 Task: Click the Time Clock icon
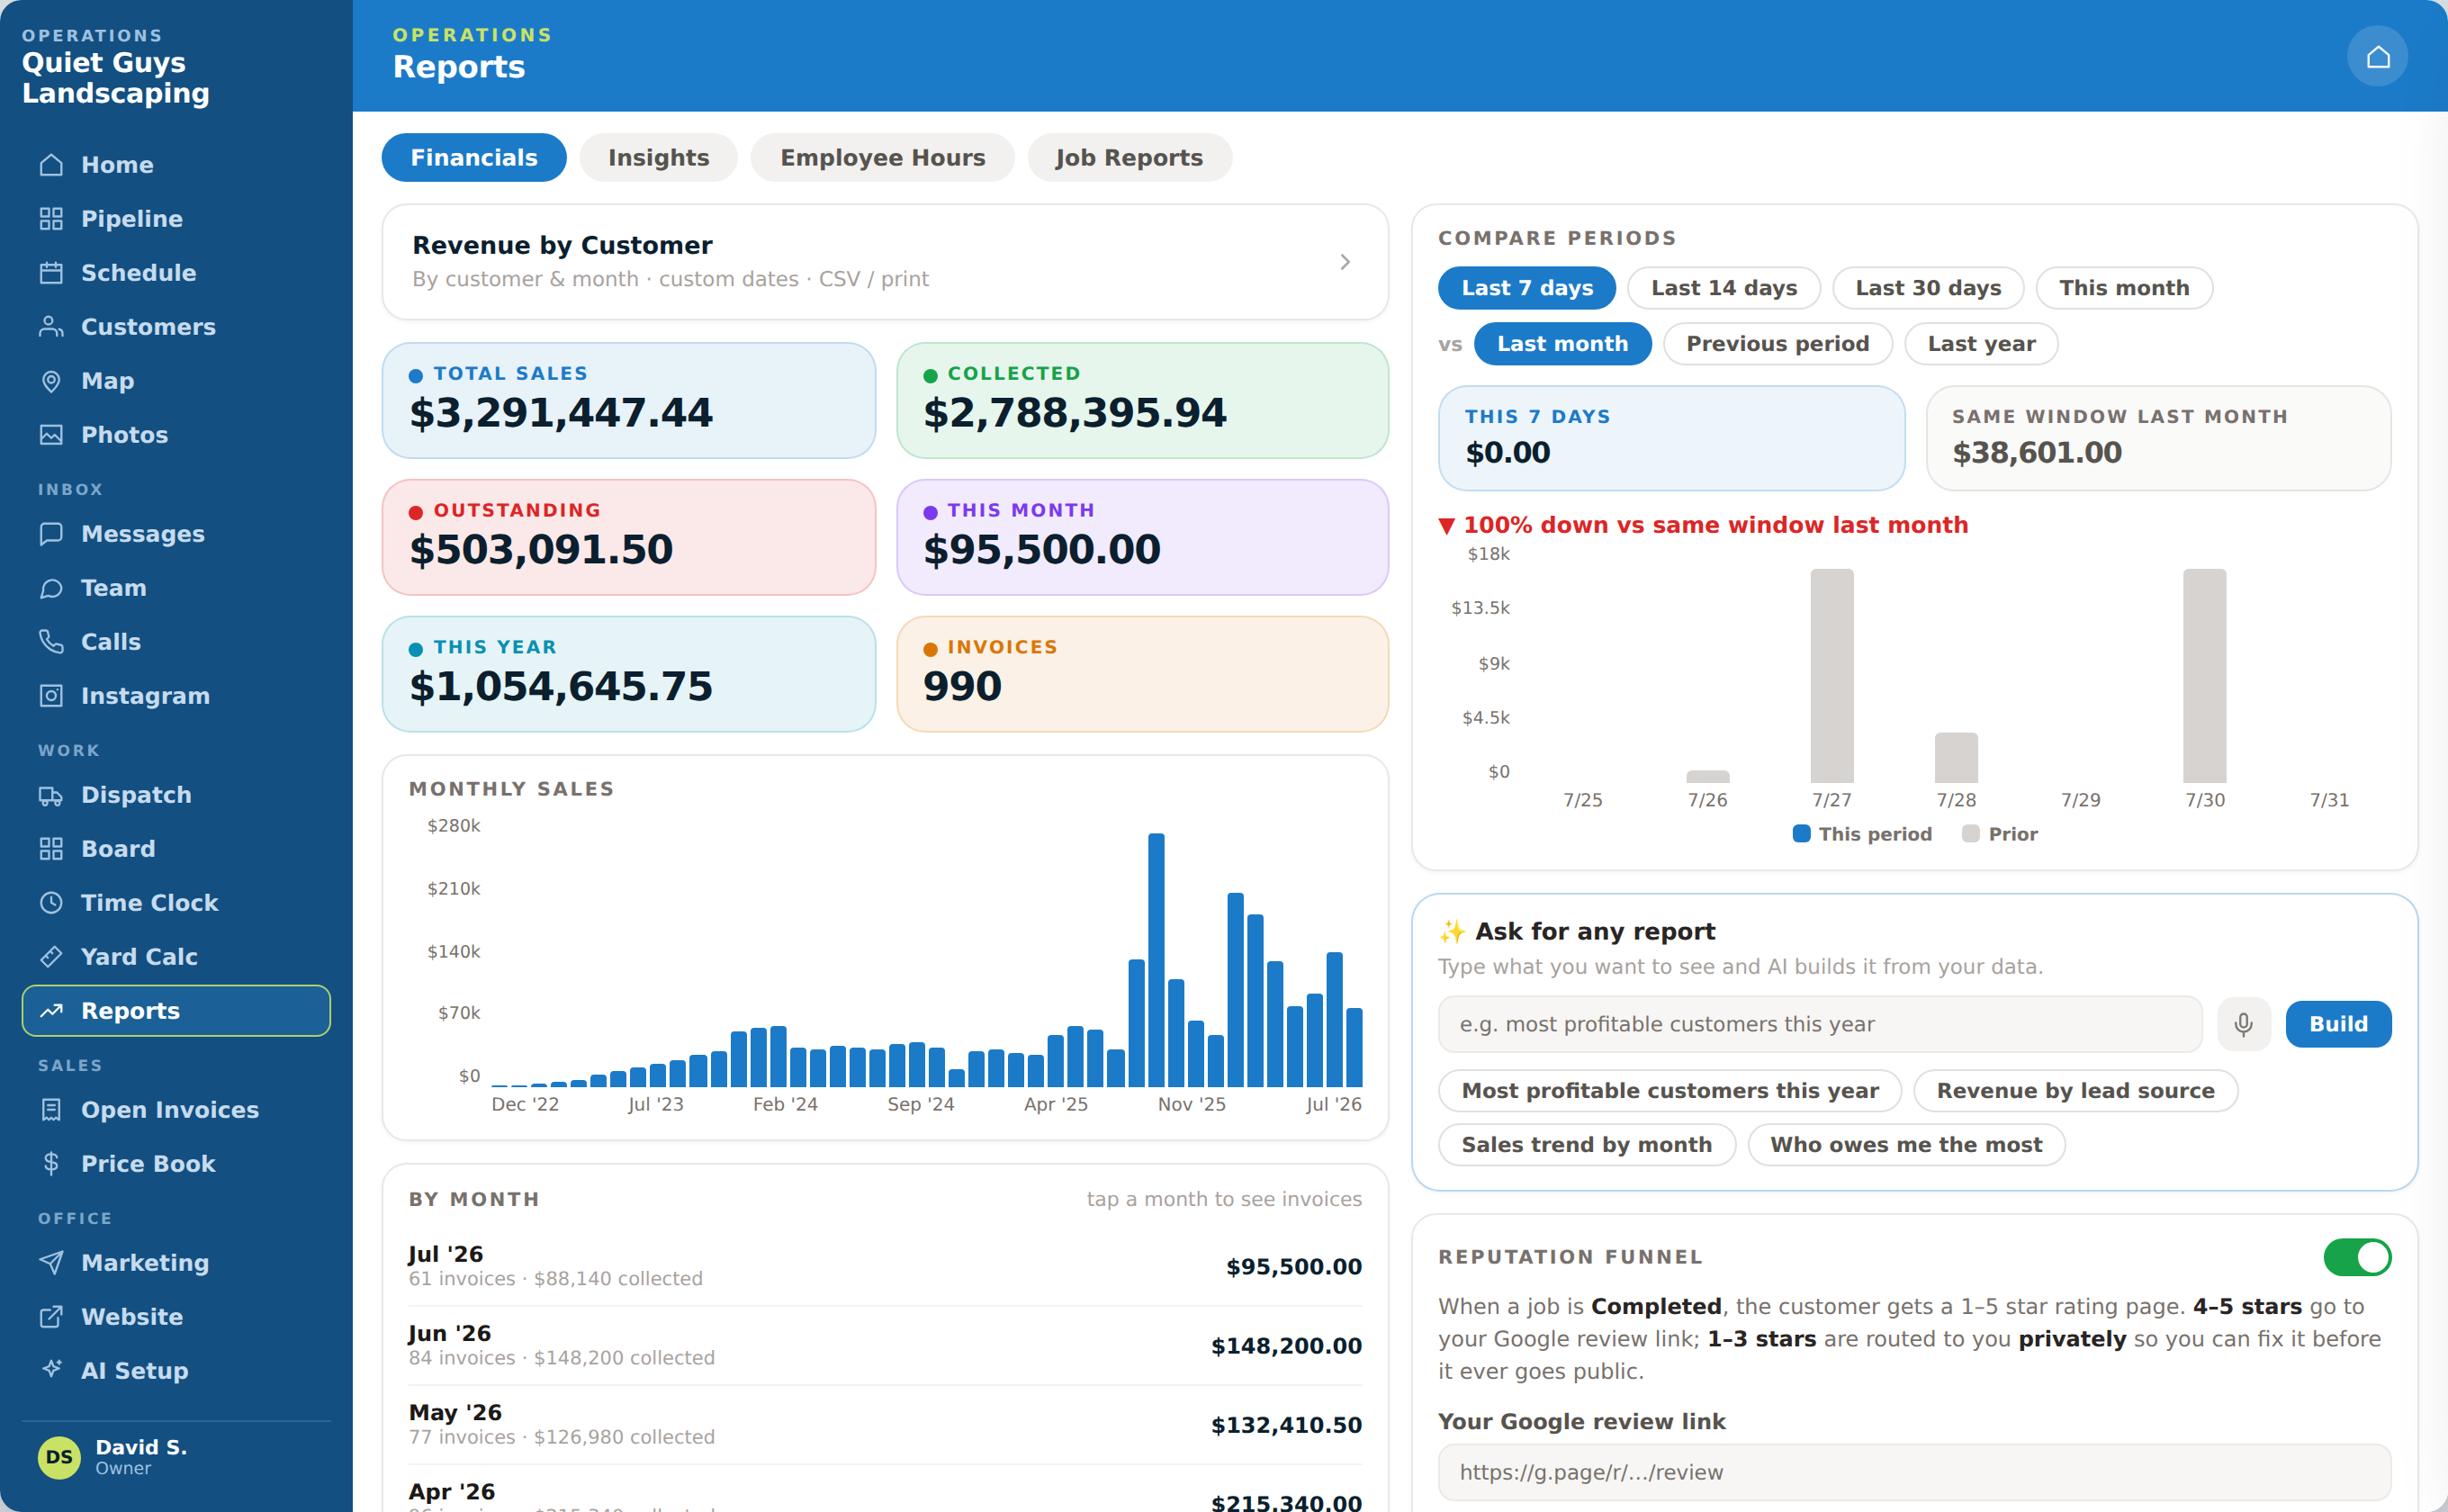(51, 903)
